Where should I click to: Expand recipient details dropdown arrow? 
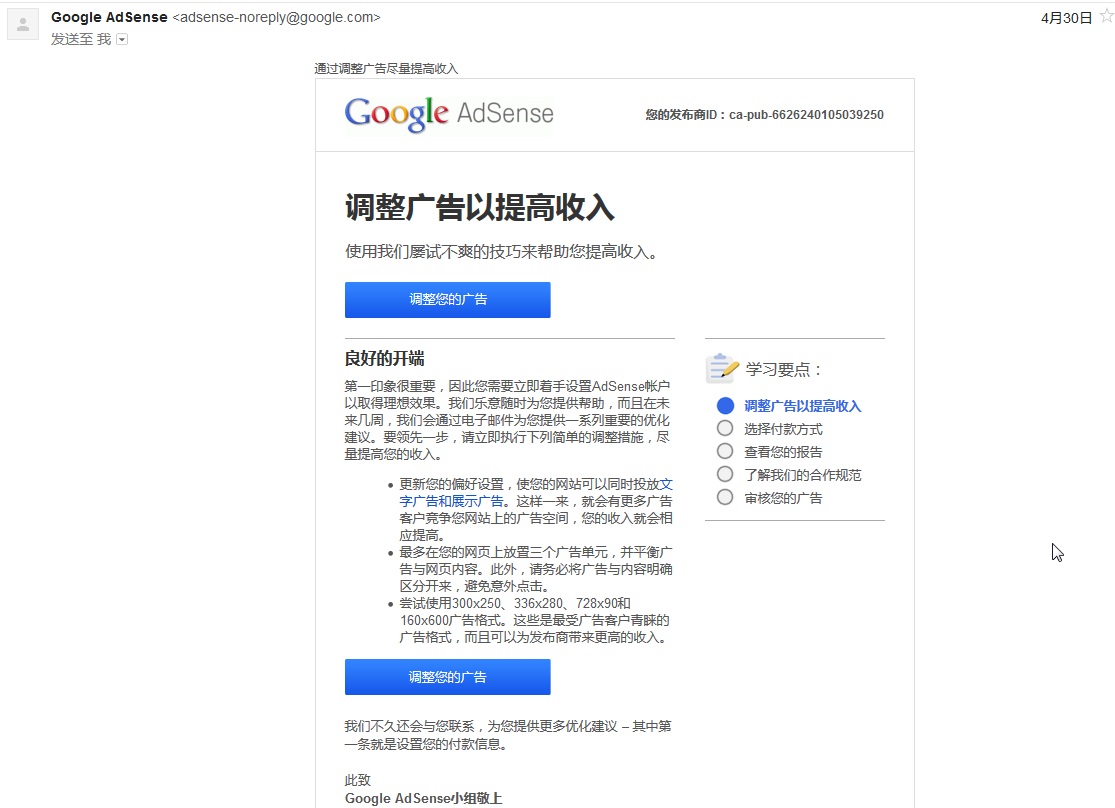click(x=122, y=39)
